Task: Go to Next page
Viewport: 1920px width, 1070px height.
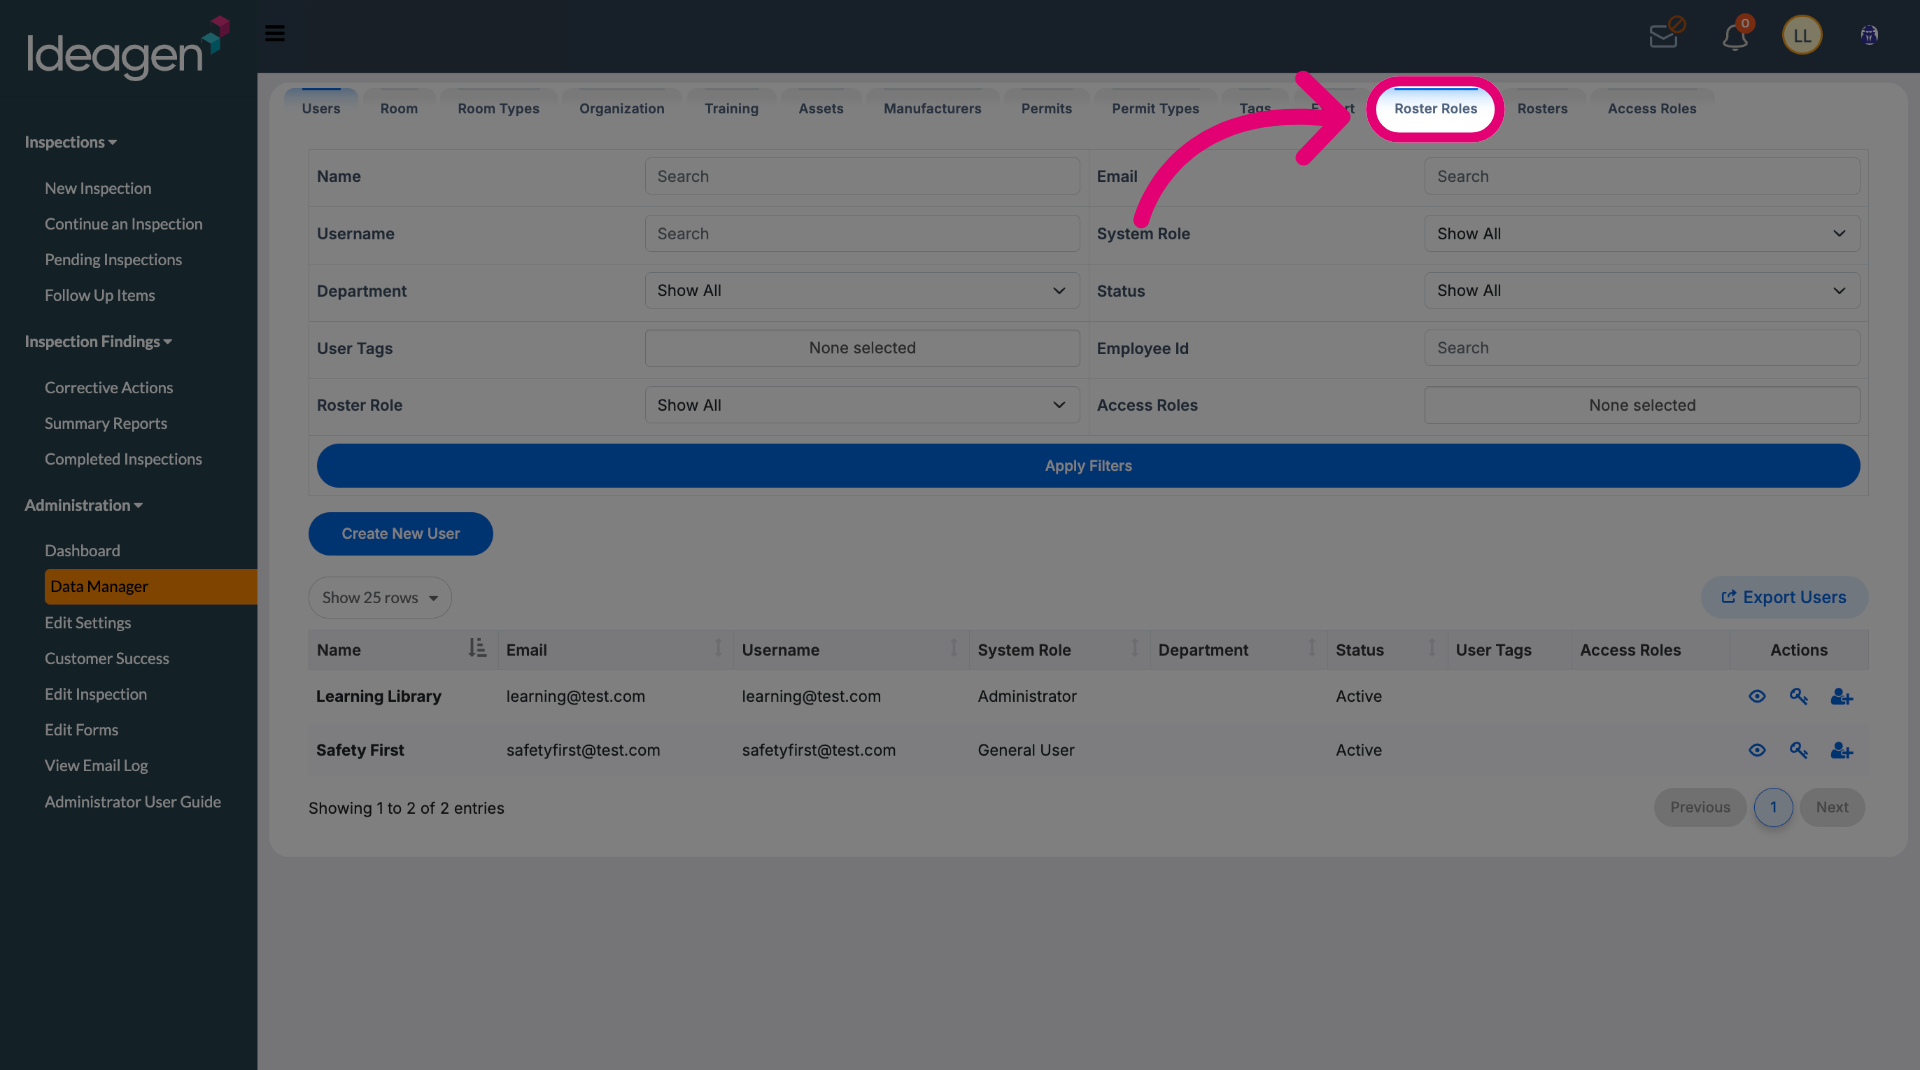Action: pos(1832,808)
